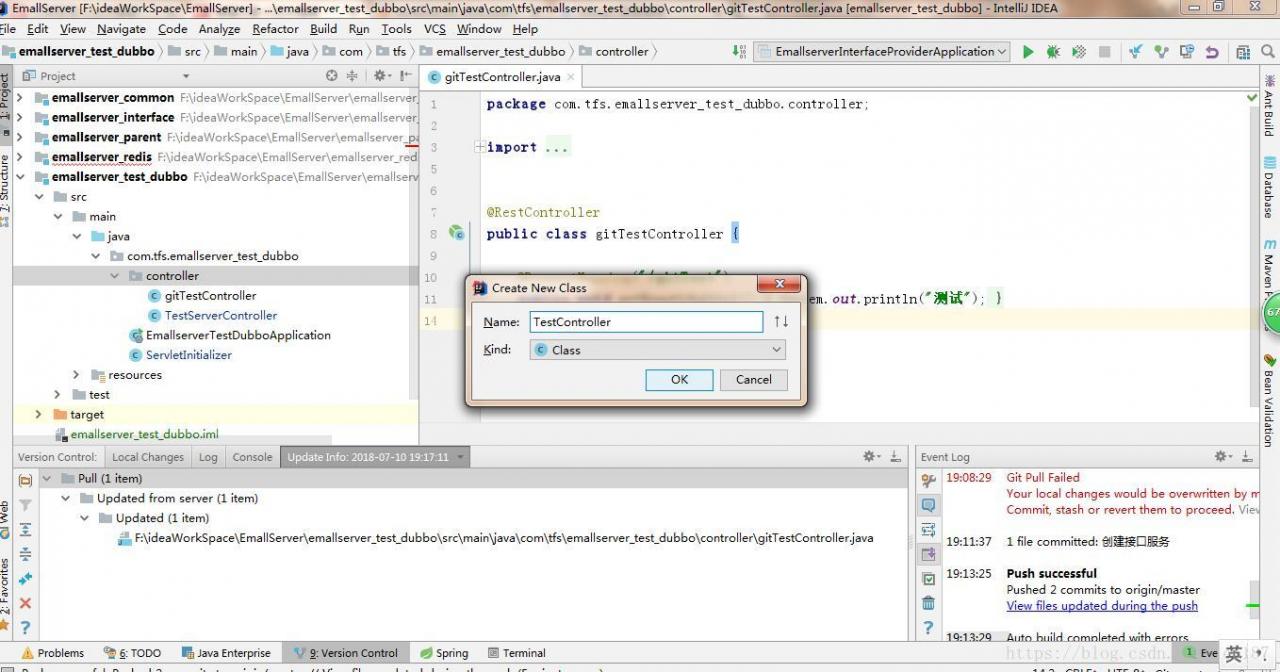
Task: Collapse the controller package node
Action: tap(116, 276)
